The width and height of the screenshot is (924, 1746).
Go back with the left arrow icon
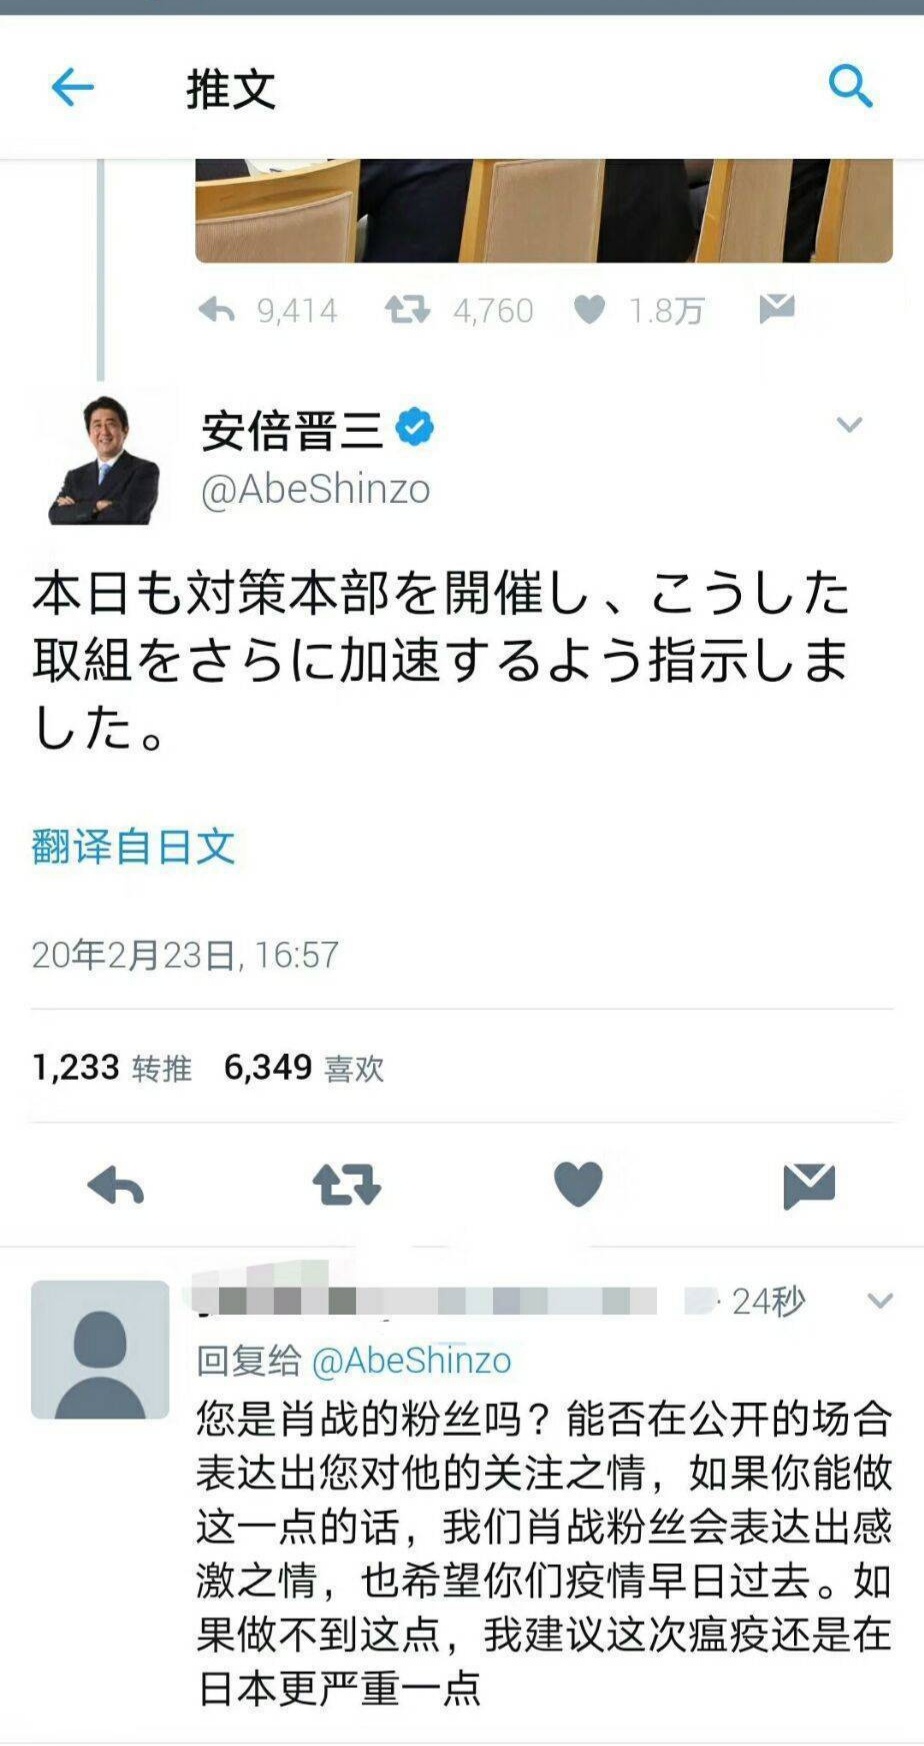tap(72, 88)
